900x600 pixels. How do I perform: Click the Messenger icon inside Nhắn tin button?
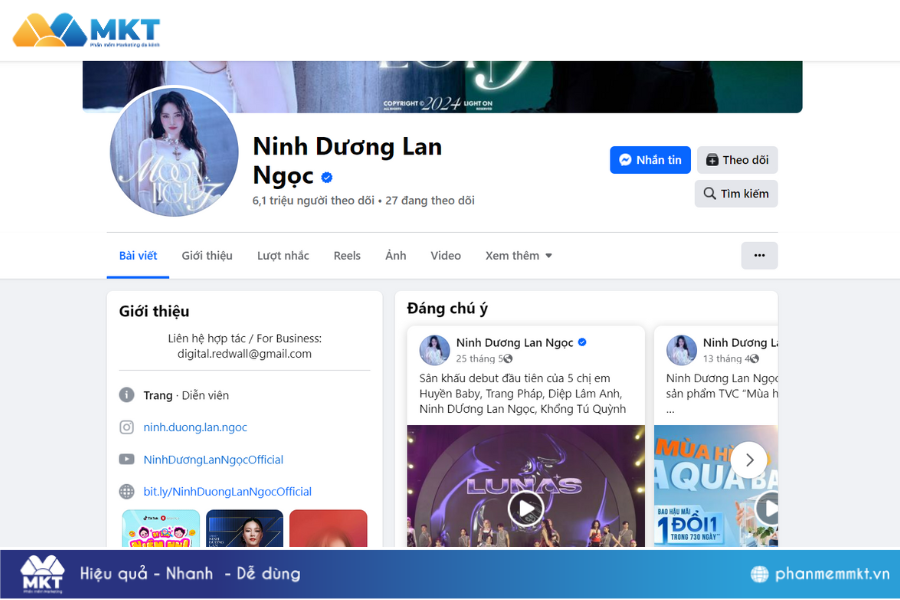pyautogui.click(x=625, y=160)
